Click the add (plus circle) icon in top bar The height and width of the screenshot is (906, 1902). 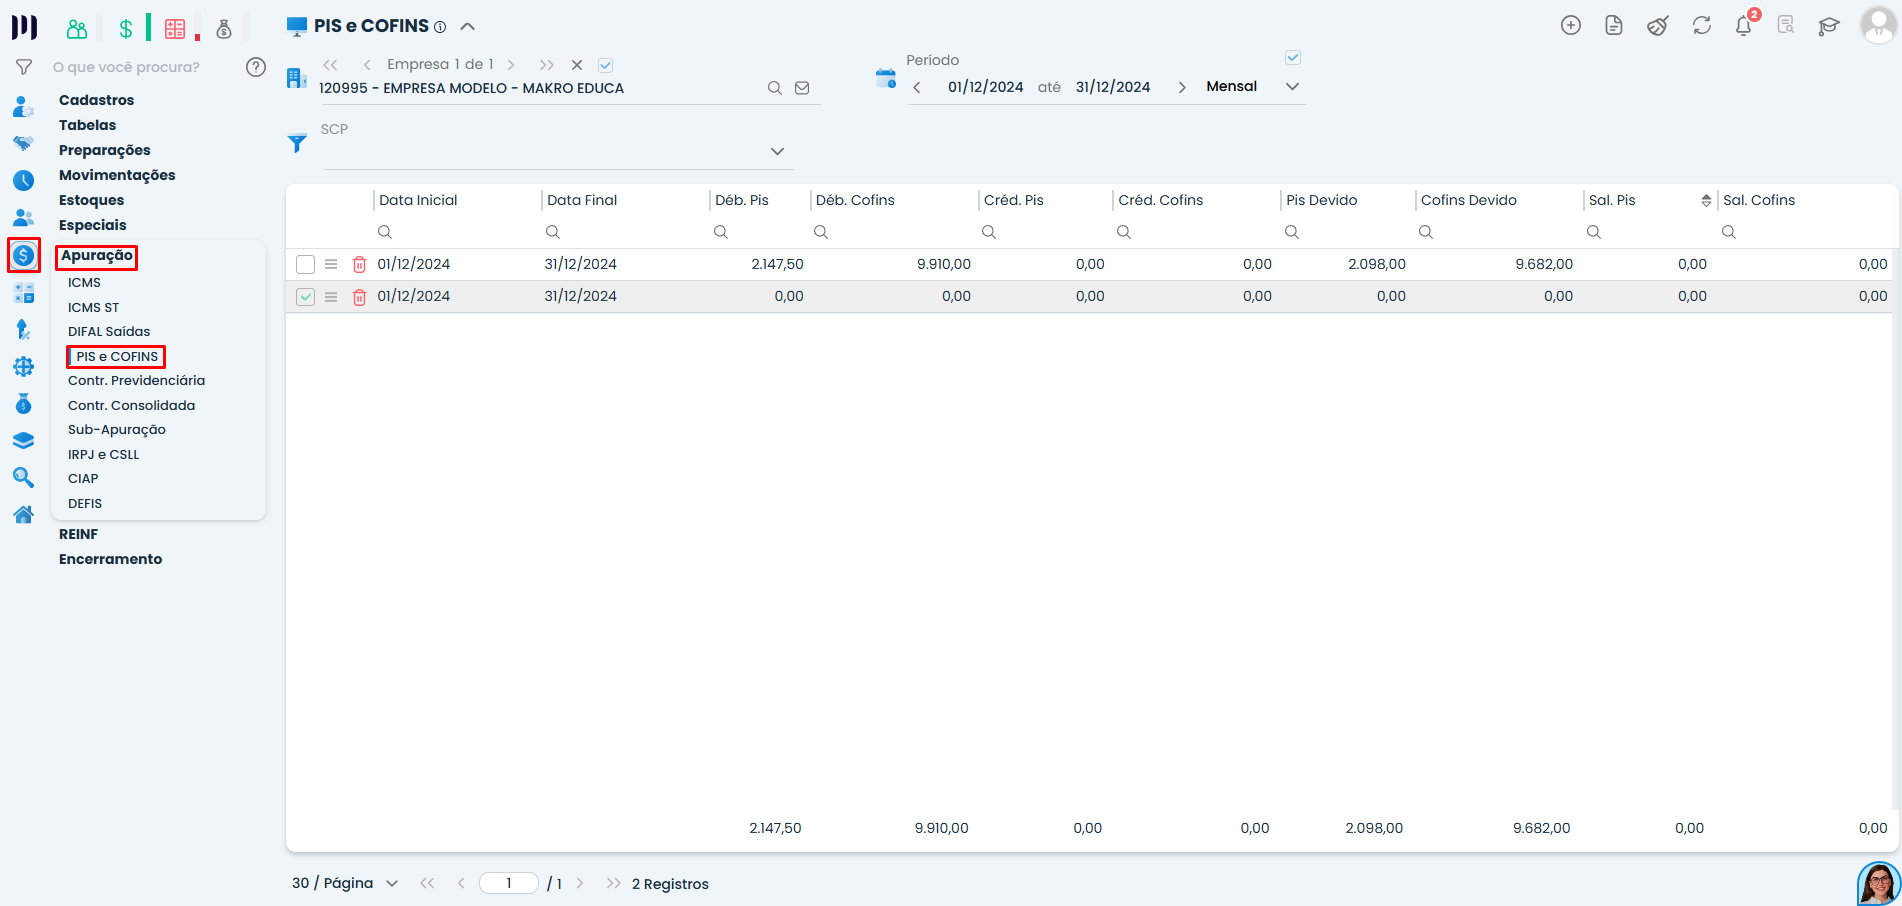(1570, 26)
